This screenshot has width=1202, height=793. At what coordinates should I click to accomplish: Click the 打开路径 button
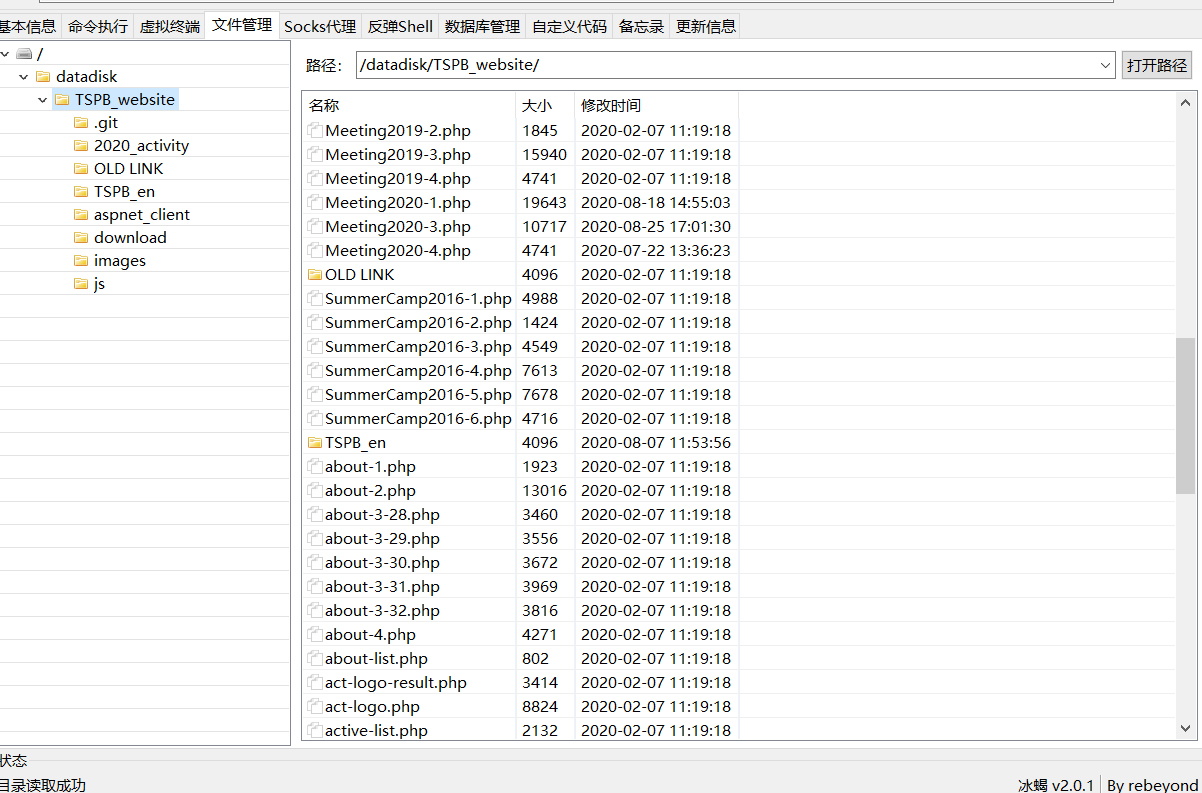tap(1157, 65)
